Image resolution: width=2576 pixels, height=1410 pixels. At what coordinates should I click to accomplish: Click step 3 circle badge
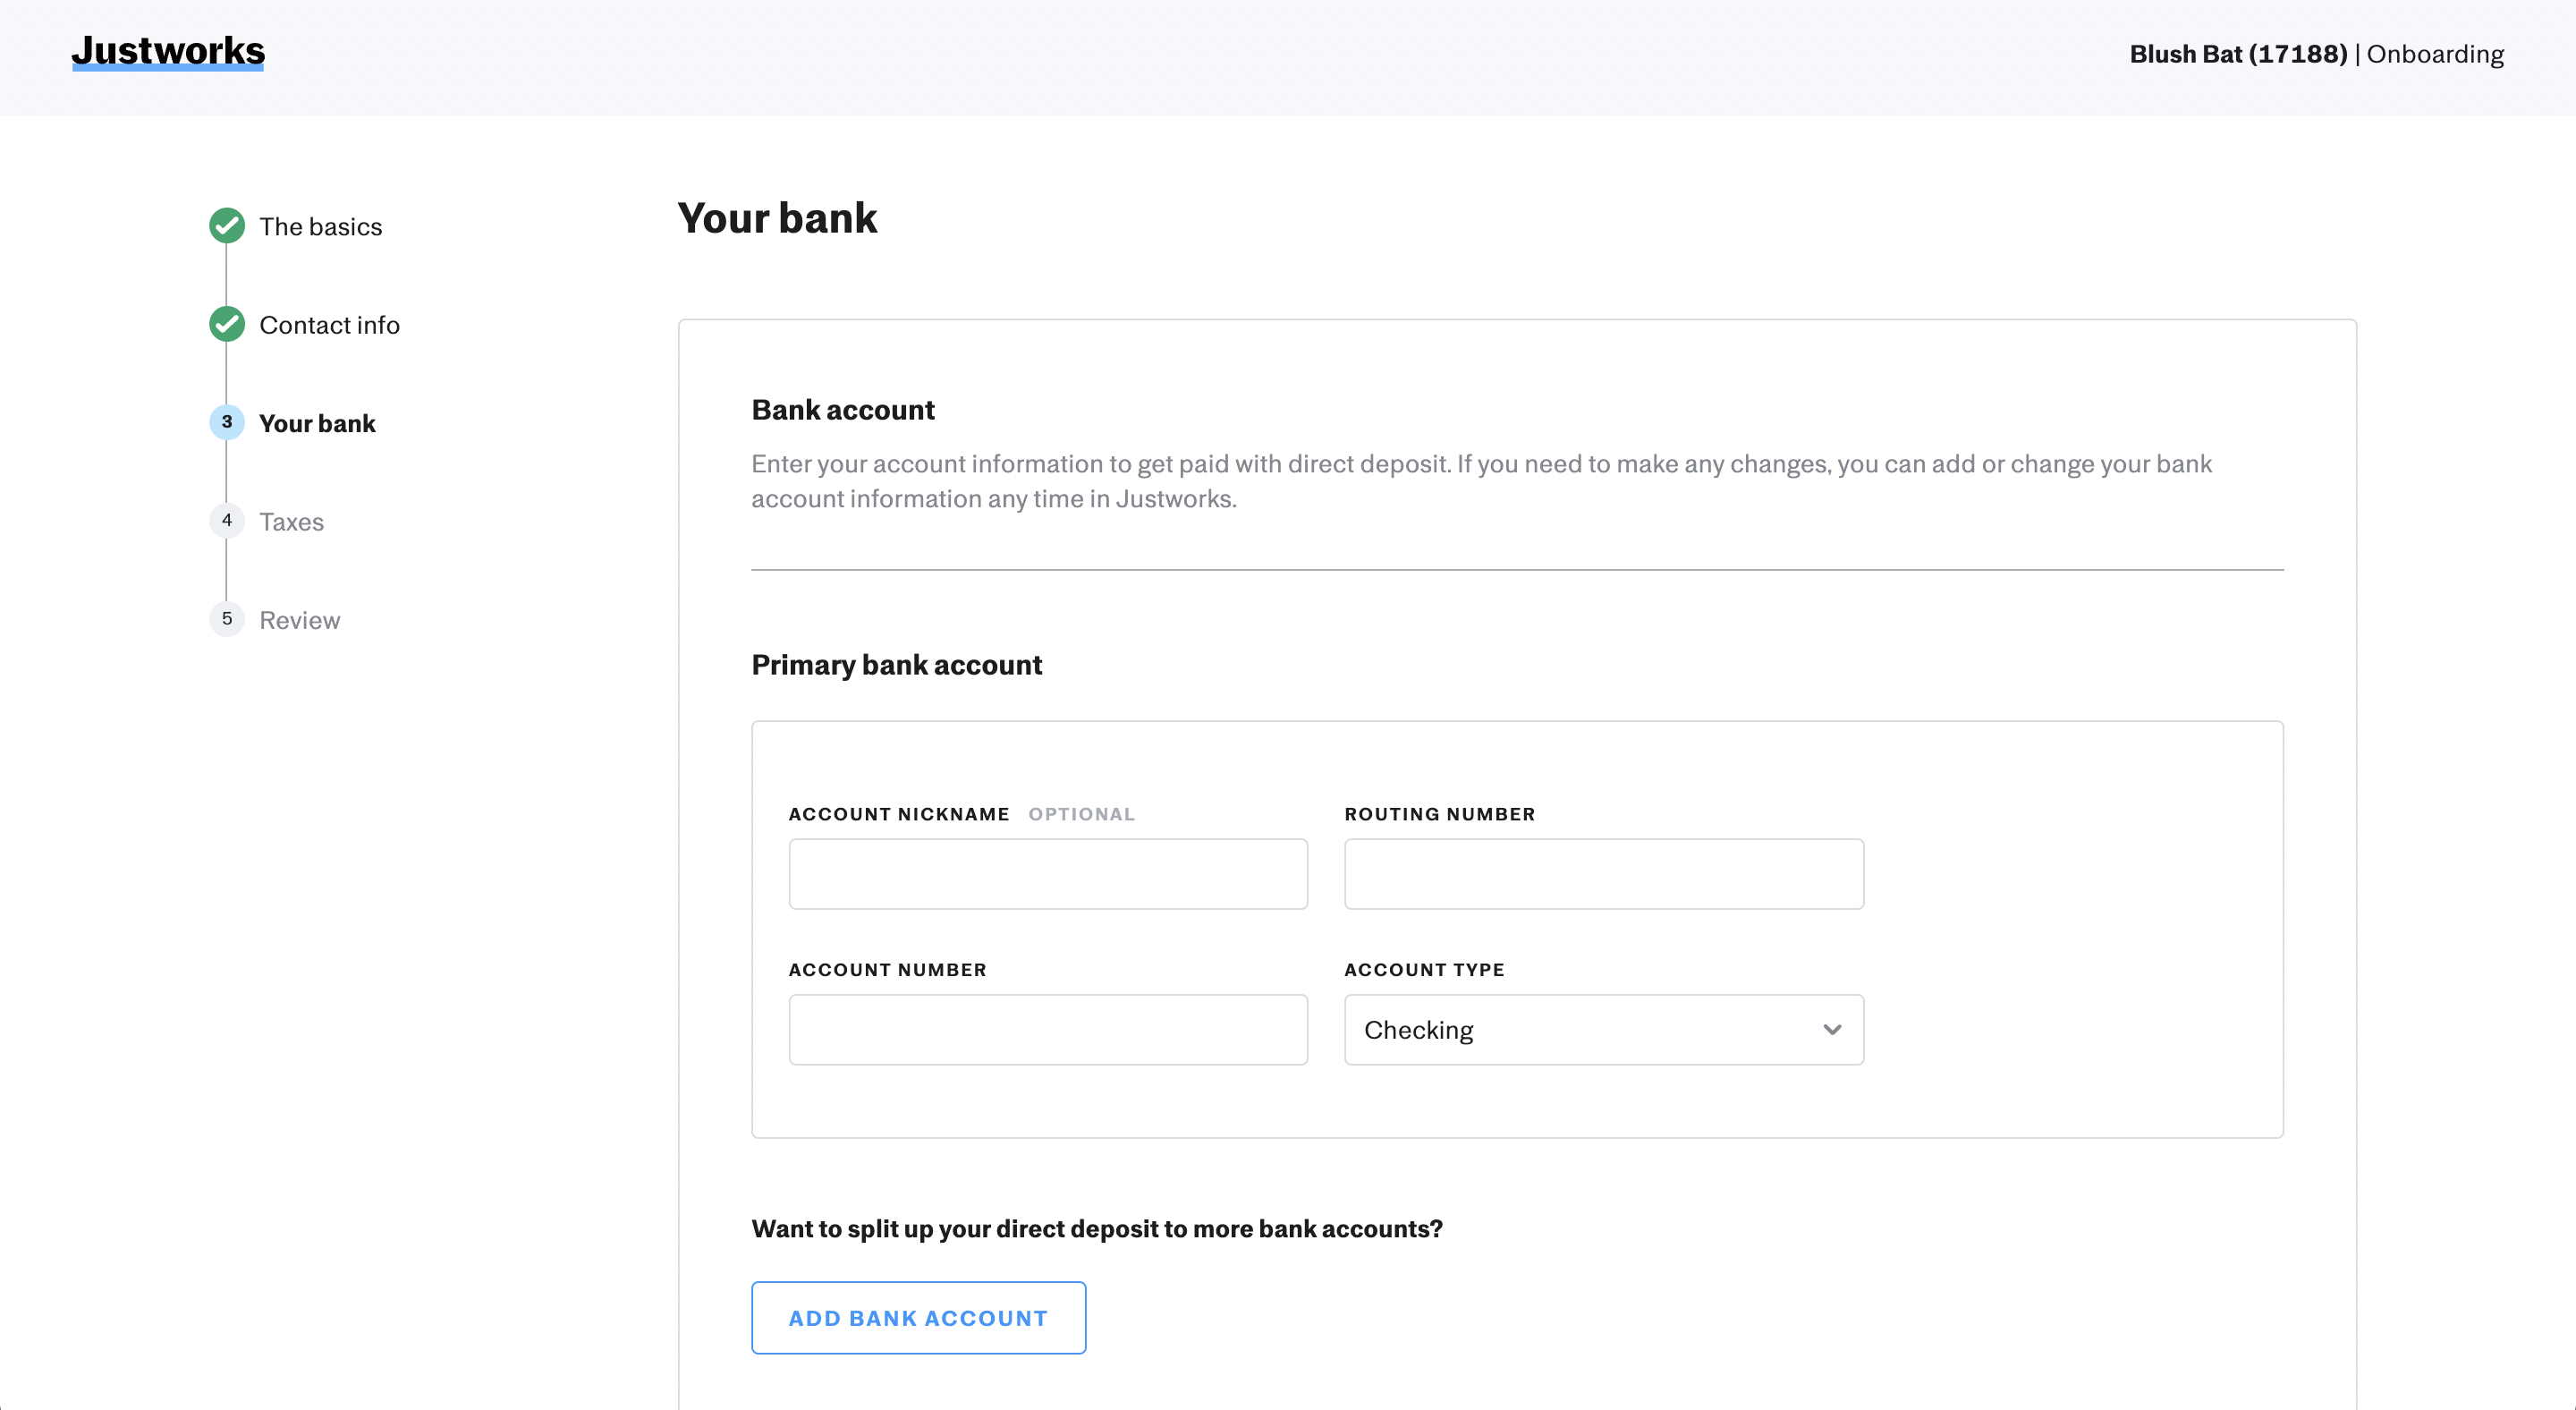coord(227,422)
